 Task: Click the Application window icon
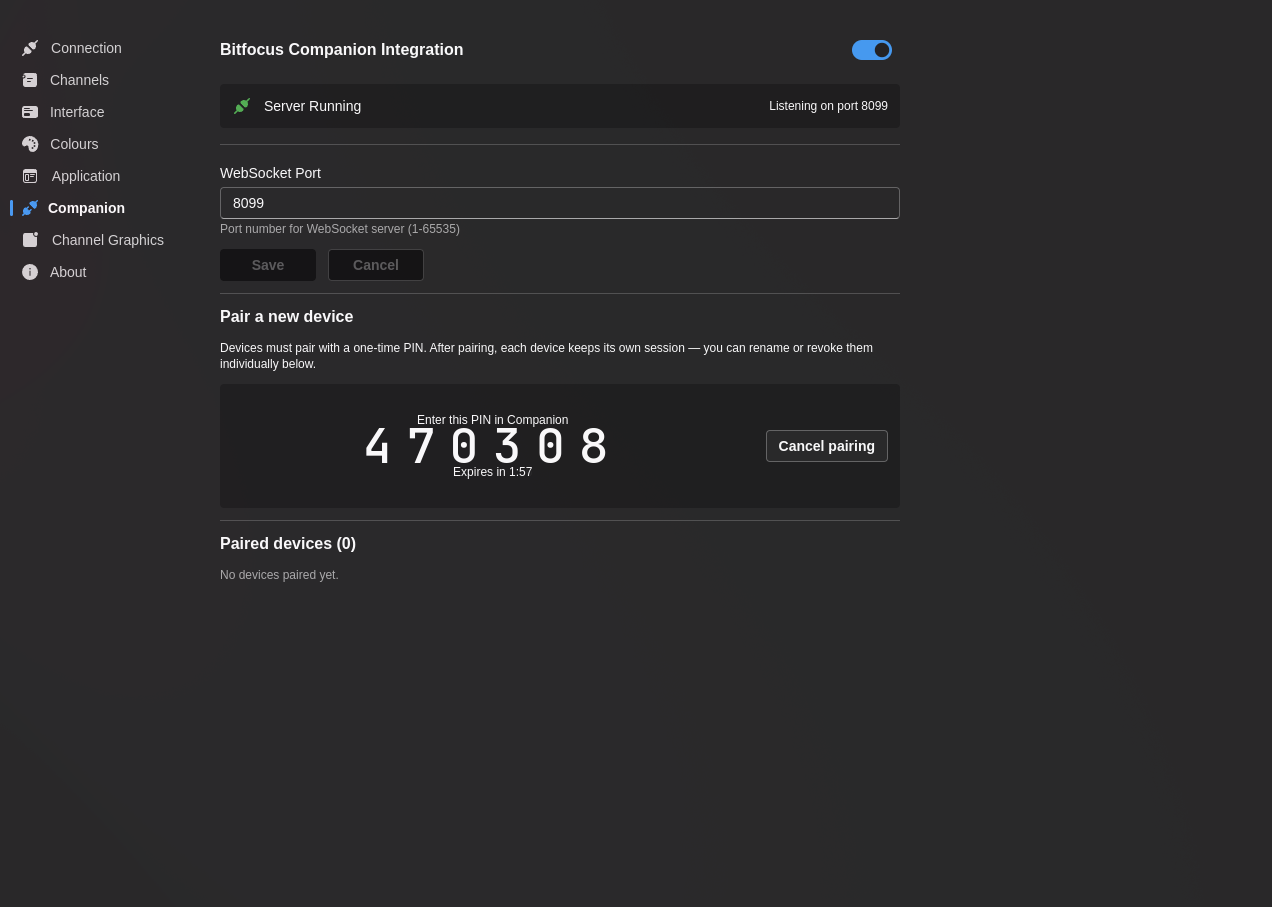[30, 176]
